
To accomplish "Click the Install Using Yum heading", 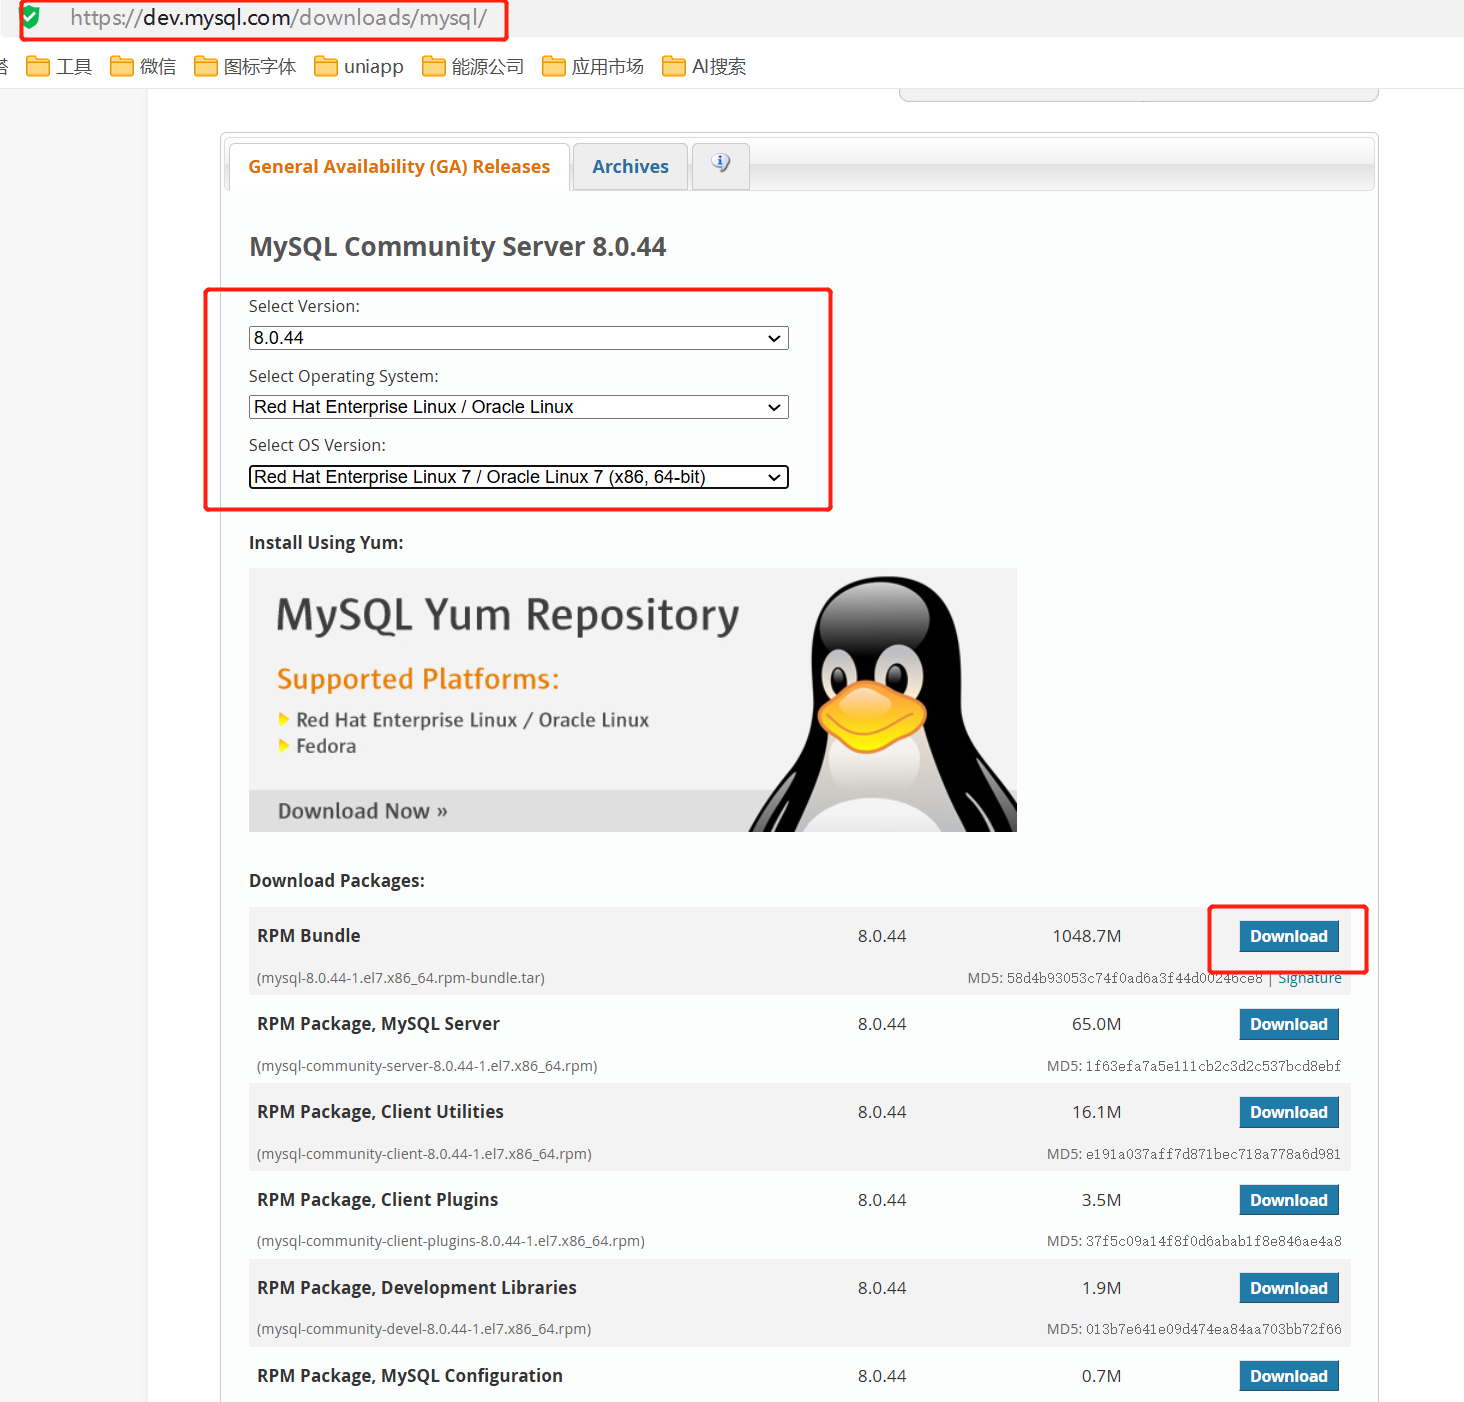I will (326, 543).
